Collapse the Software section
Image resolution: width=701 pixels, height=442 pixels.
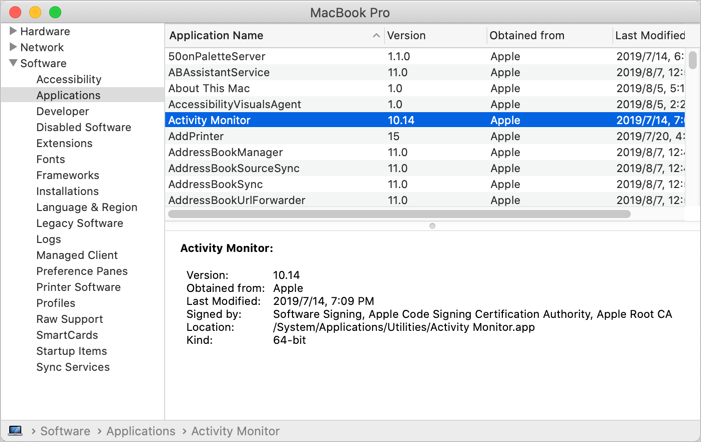(13, 63)
